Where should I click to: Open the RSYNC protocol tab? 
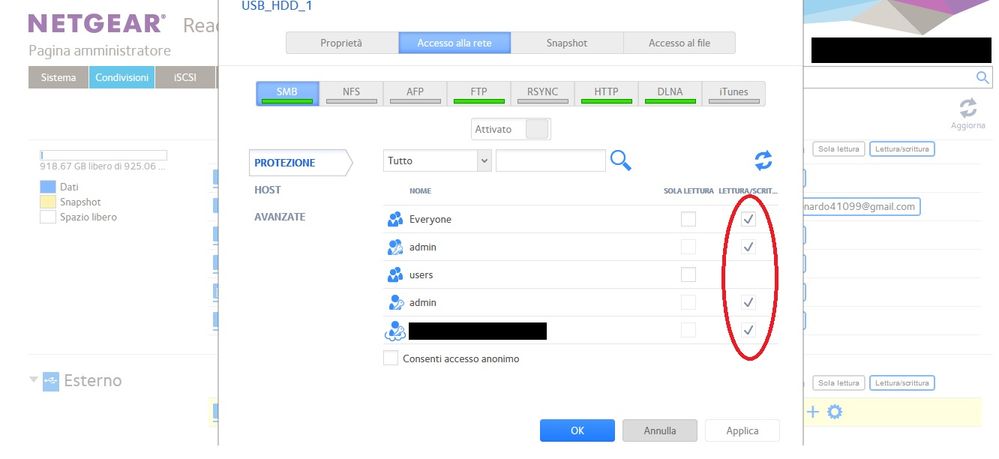(542, 94)
